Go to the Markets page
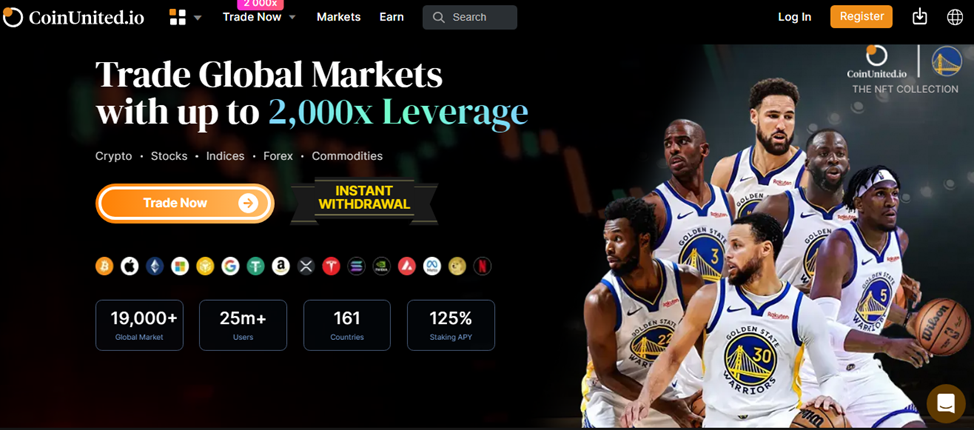The image size is (974, 430). coord(339,17)
